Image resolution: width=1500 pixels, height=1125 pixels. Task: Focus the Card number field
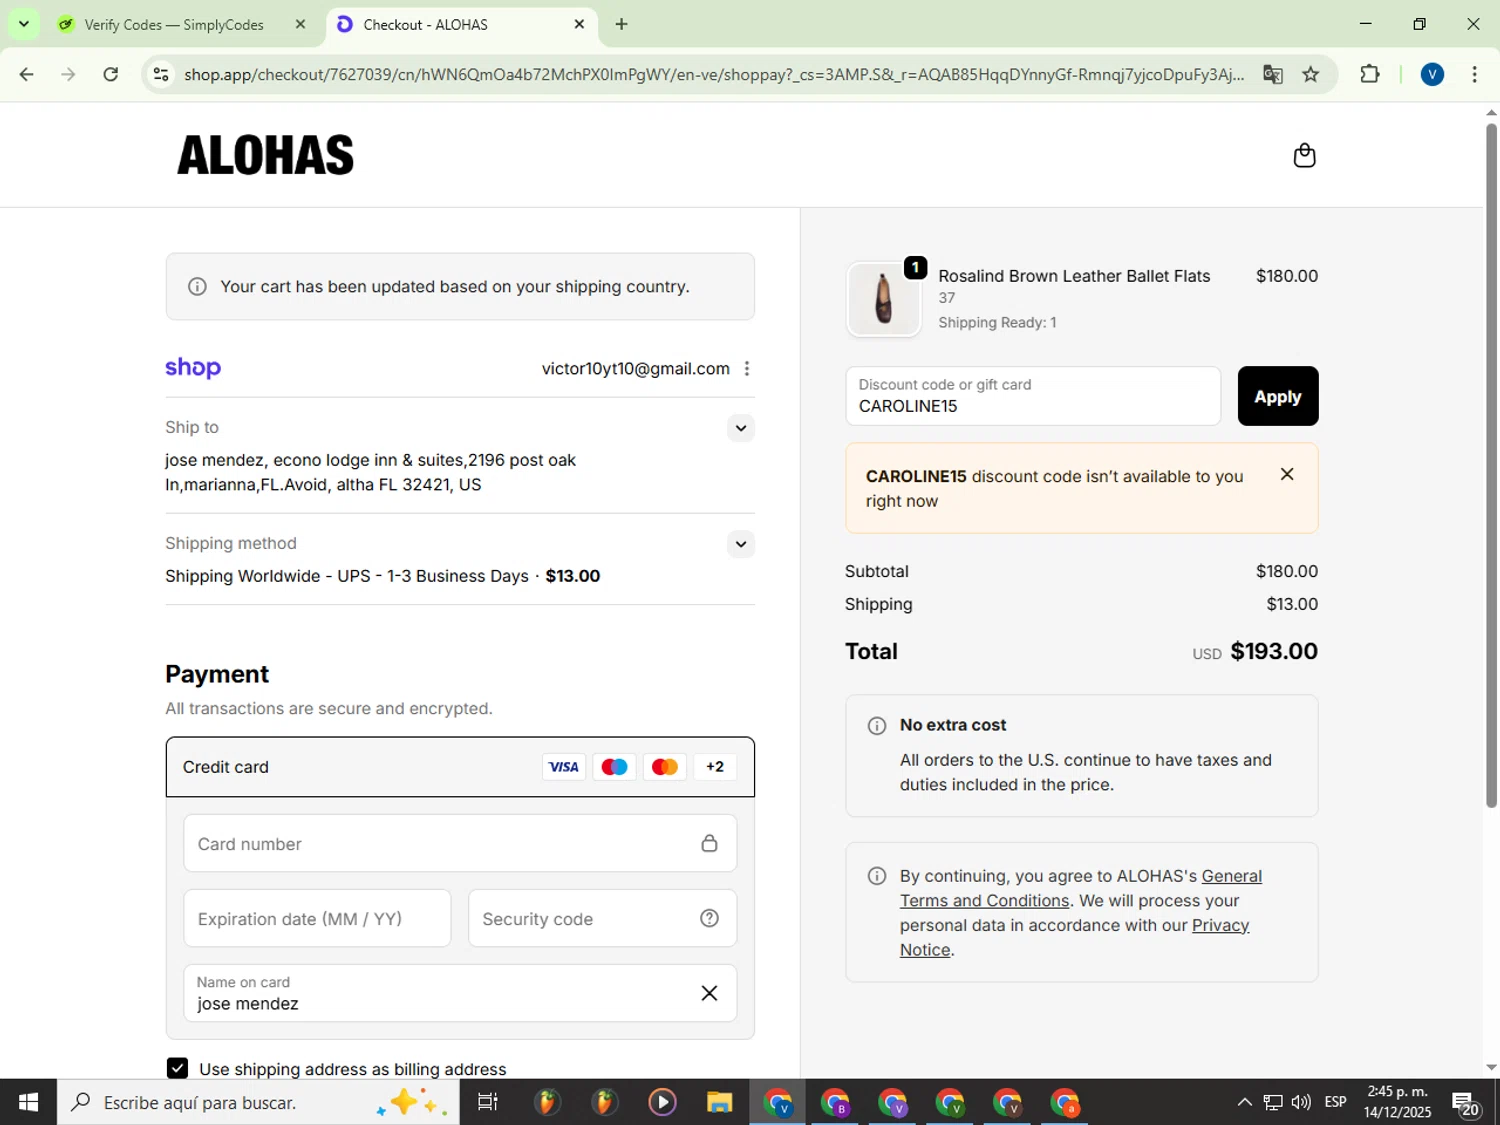pyautogui.click(x=460, y=843)
